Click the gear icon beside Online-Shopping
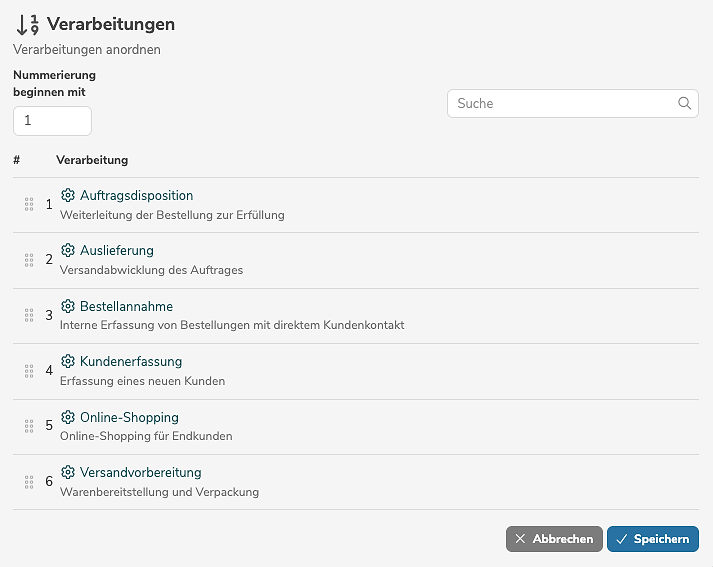713x567 pixels. pos(68,417)
